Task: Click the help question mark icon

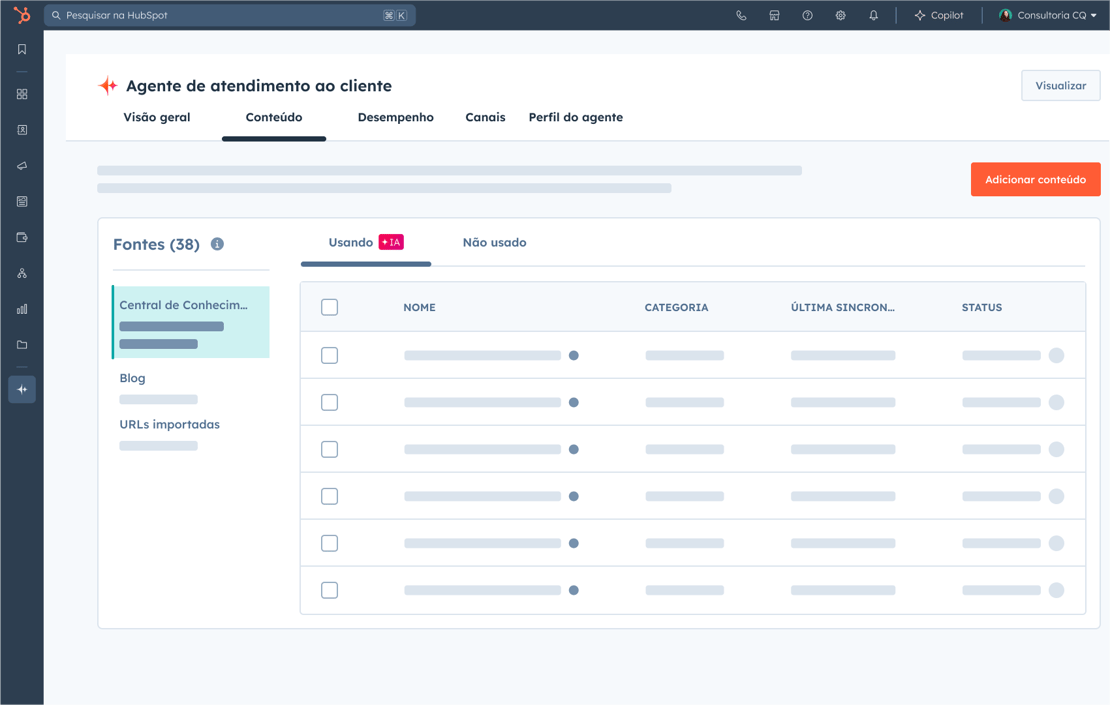Action: point(807,16)
